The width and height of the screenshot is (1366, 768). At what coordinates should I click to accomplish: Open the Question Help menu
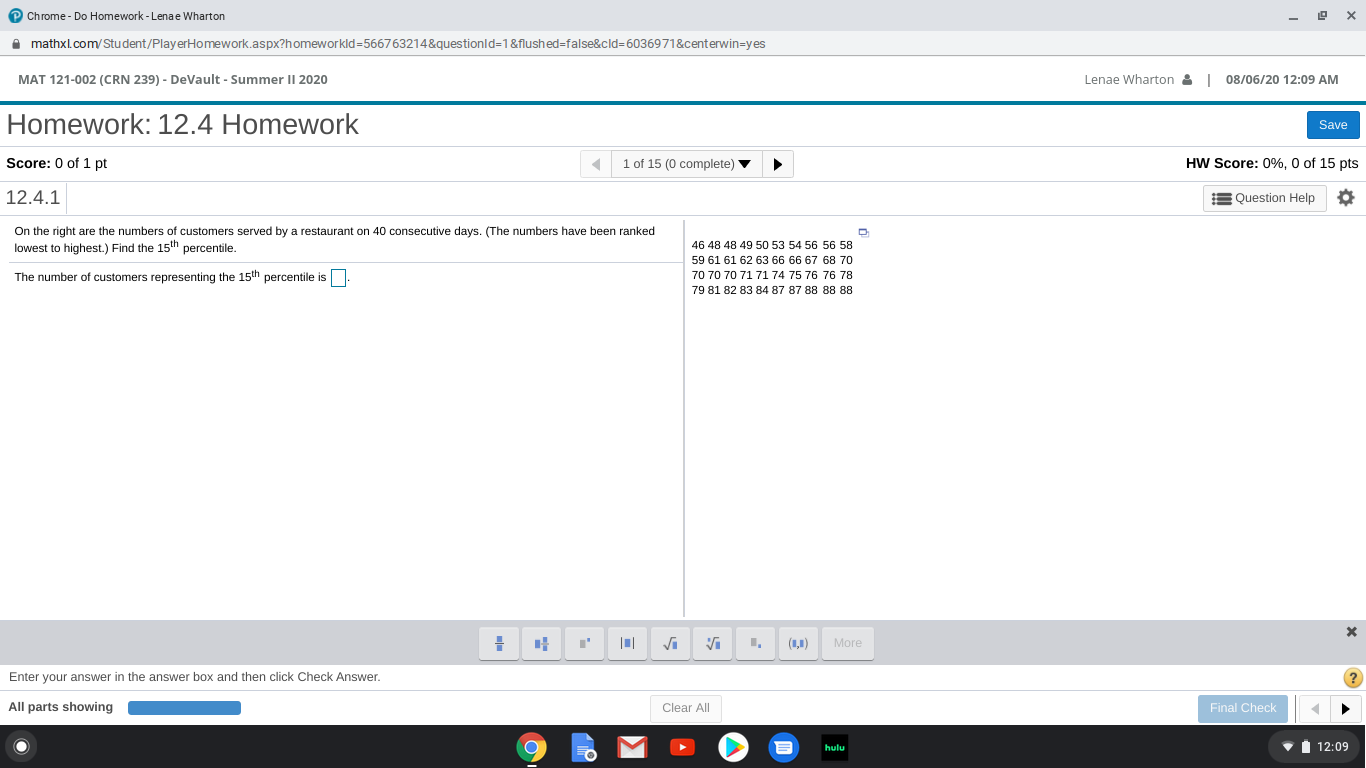[x=1264, y=198]
